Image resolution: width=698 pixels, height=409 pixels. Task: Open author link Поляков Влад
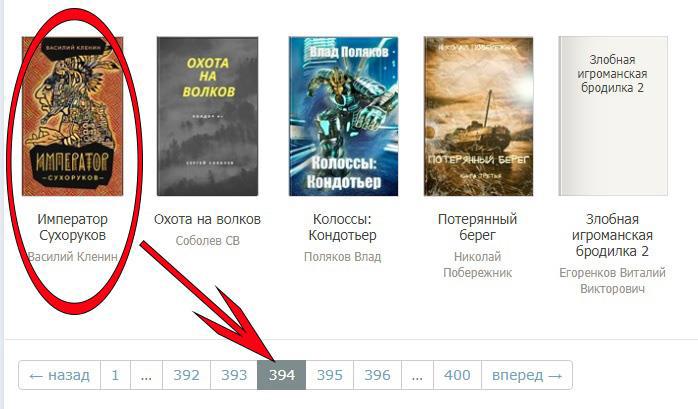click(x=342, y=257)
